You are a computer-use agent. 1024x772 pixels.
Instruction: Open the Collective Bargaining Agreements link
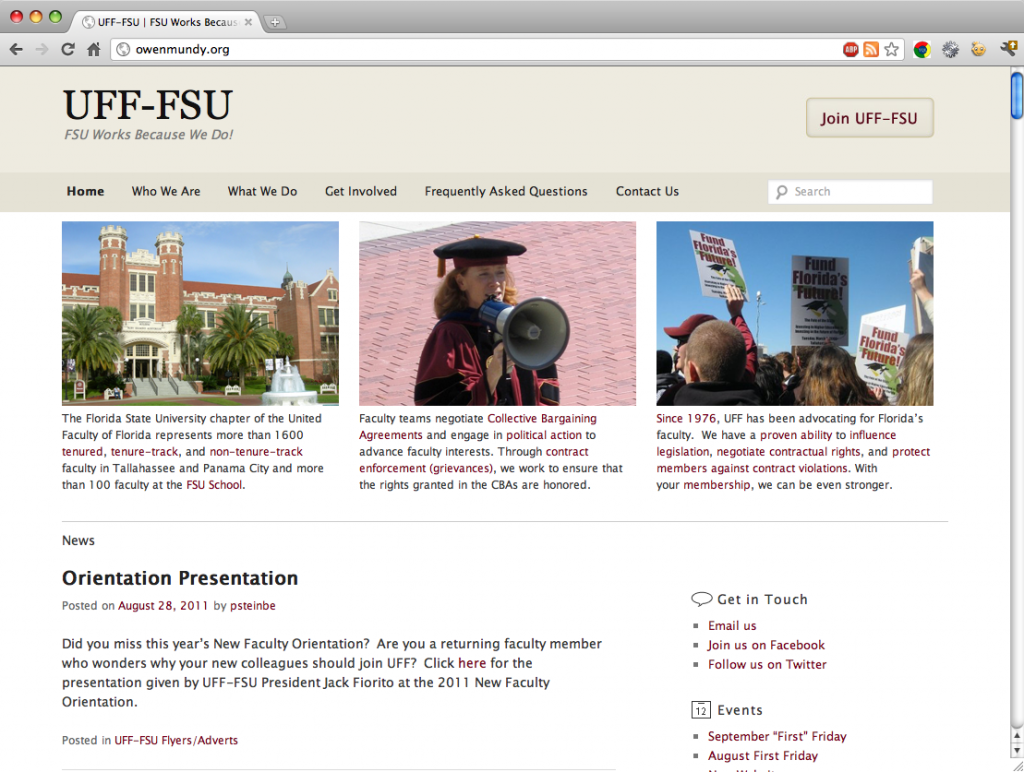(x=542, y=419)
